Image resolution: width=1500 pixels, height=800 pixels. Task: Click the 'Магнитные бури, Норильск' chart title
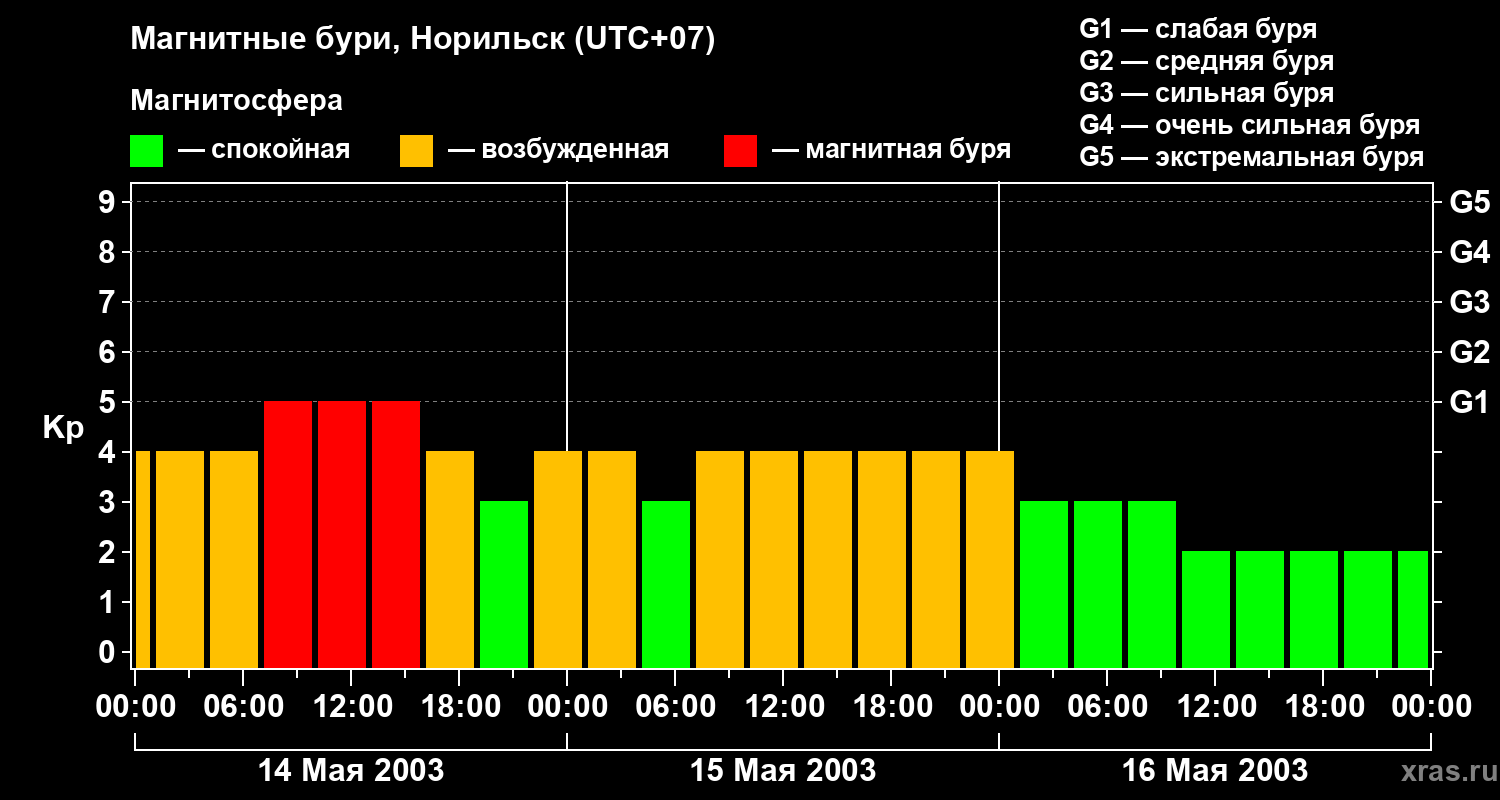[423, 40]
